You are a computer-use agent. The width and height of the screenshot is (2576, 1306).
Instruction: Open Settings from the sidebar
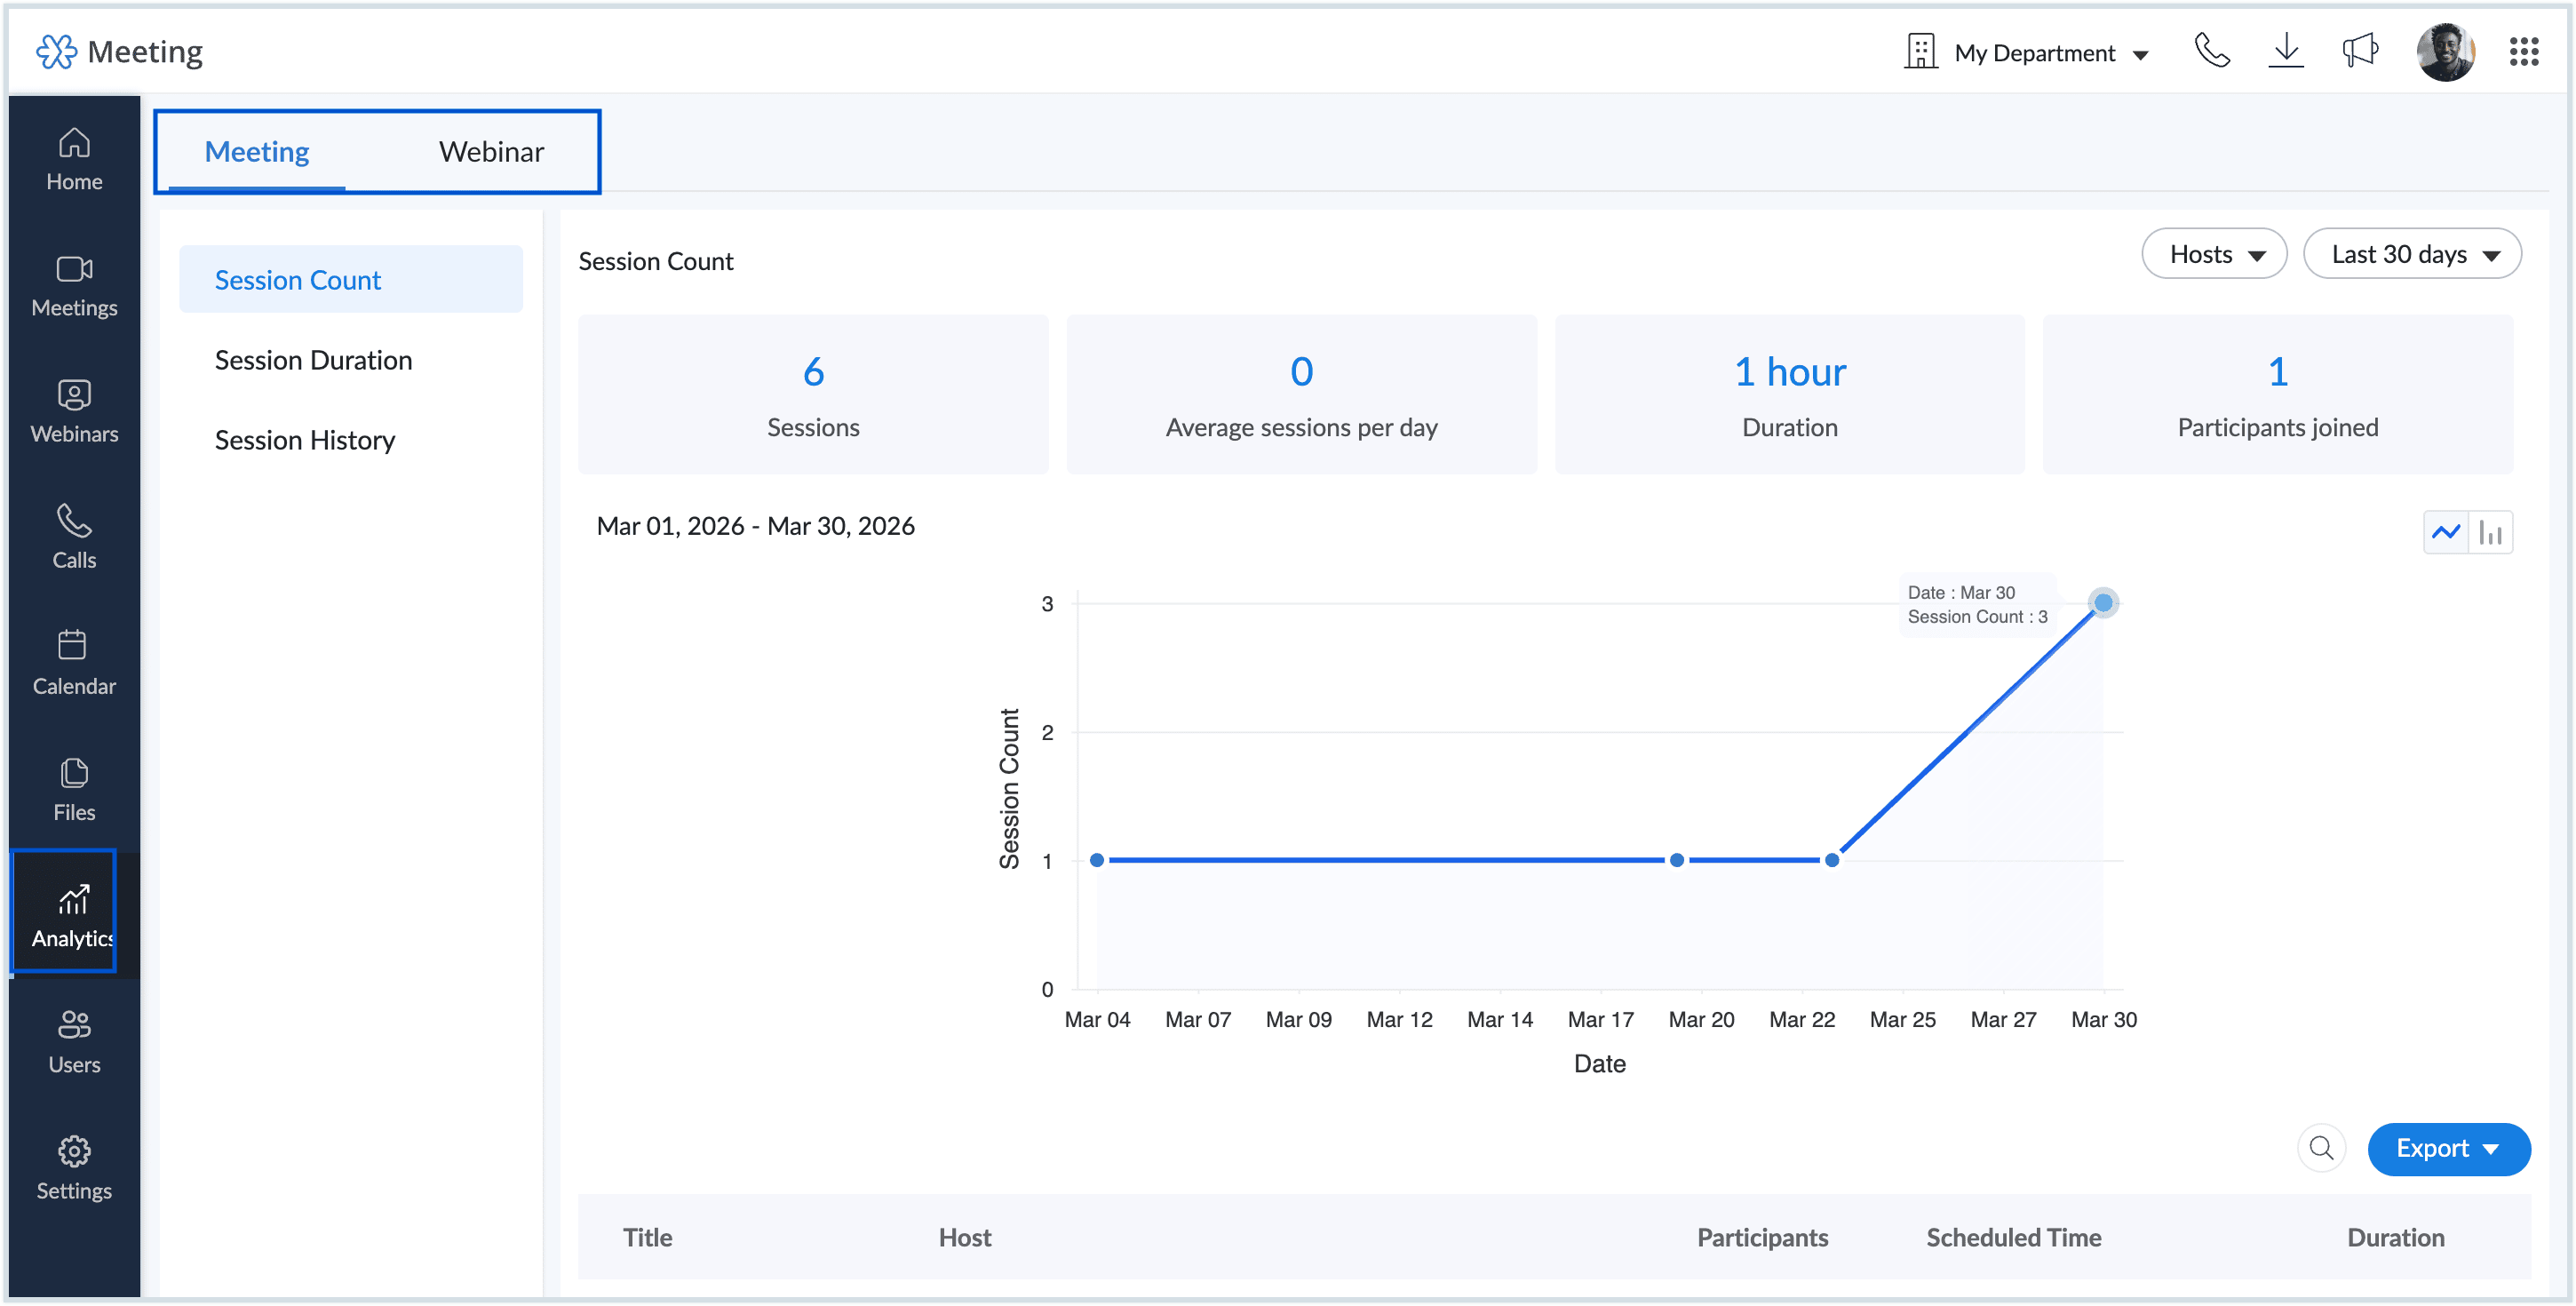tap(74, 1166)
